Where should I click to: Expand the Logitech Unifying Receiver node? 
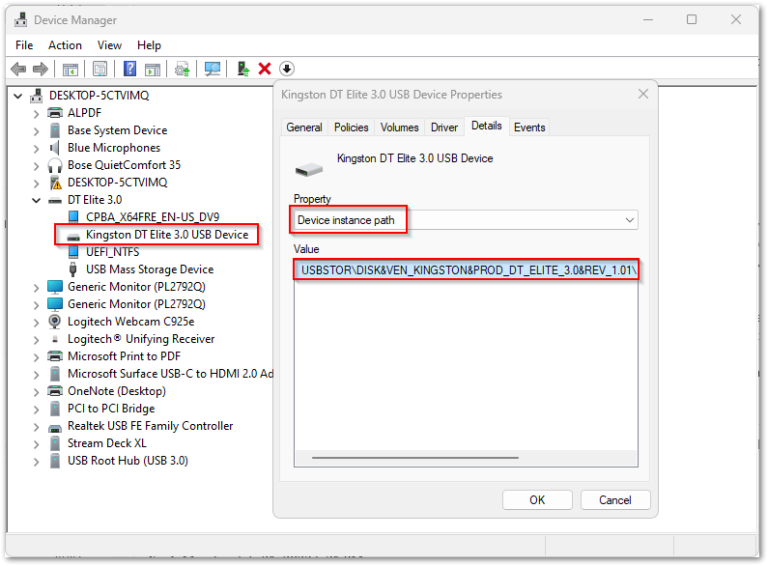tap(36, 340)
